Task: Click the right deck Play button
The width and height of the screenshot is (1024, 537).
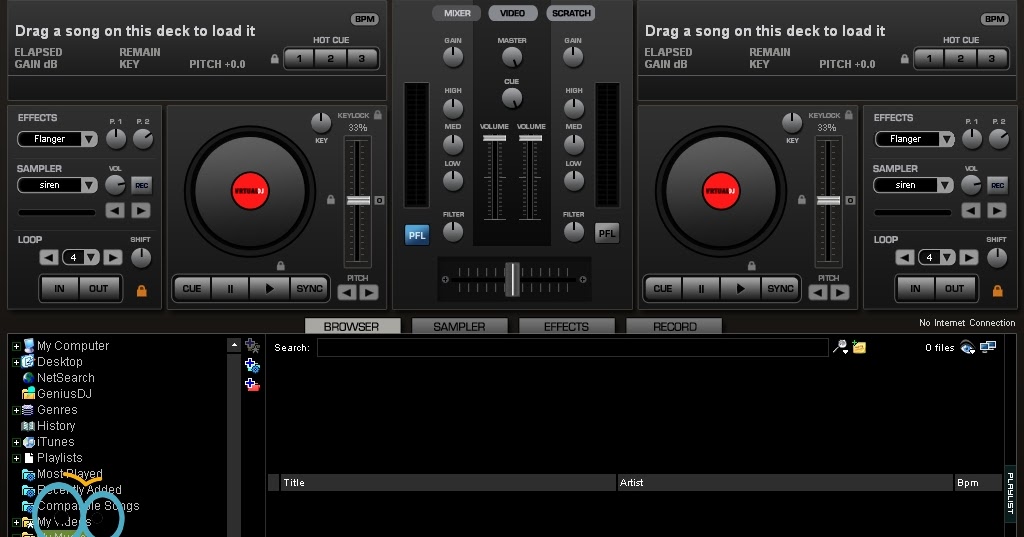Action: (x=741, y=288)
